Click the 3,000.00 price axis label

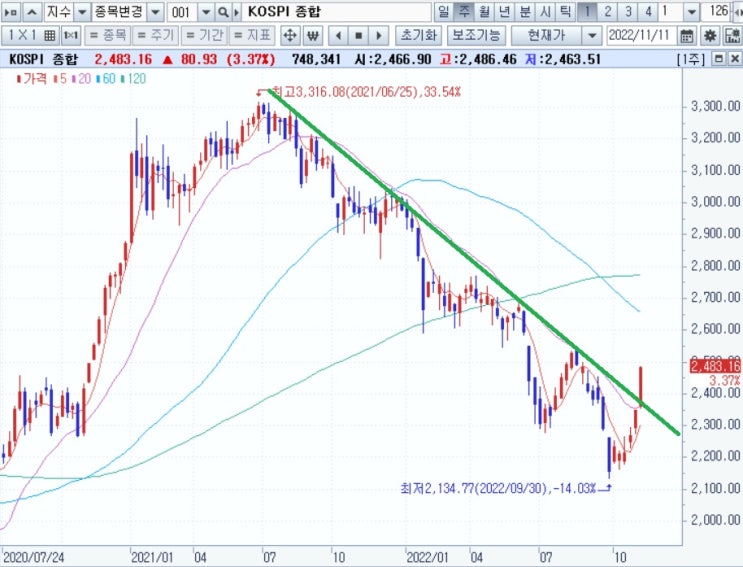[715, 202]
